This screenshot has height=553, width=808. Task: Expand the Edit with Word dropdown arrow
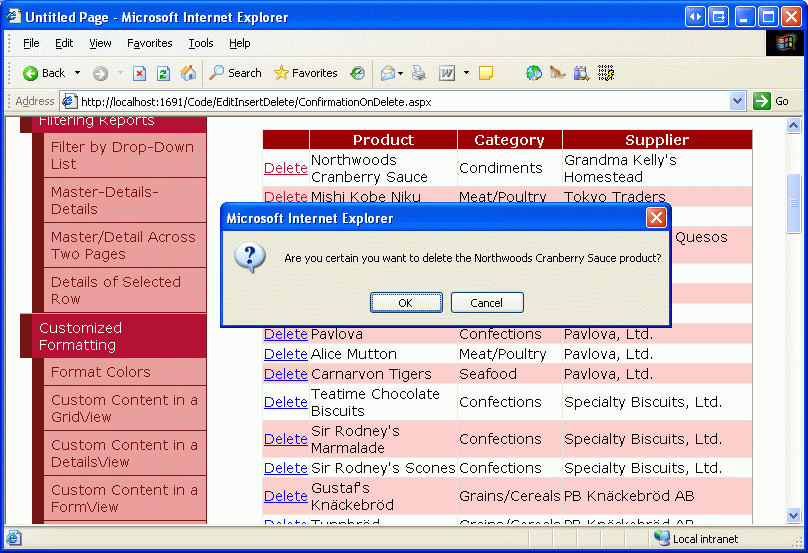click(466, 73)
